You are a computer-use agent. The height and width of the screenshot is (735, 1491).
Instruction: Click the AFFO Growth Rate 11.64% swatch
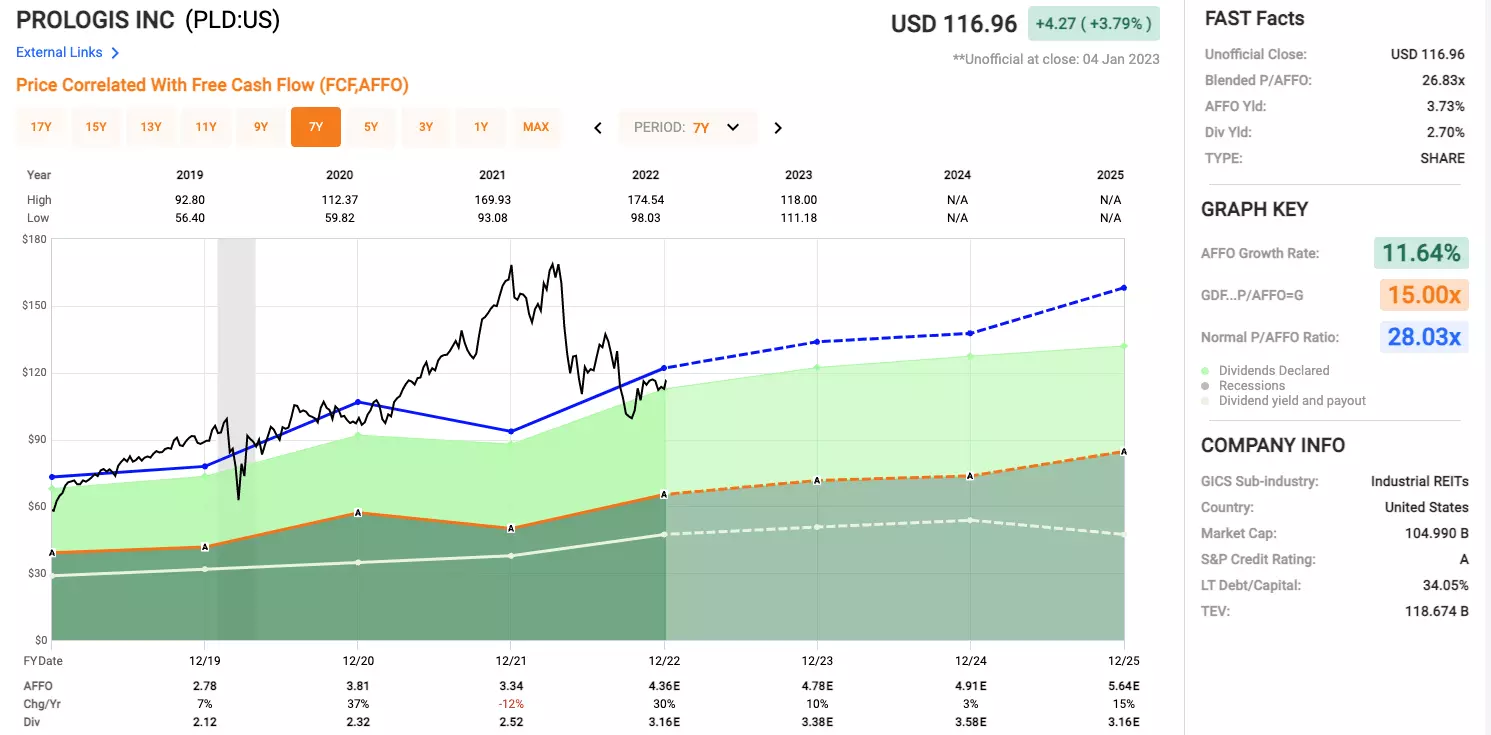coord(1421,253)
